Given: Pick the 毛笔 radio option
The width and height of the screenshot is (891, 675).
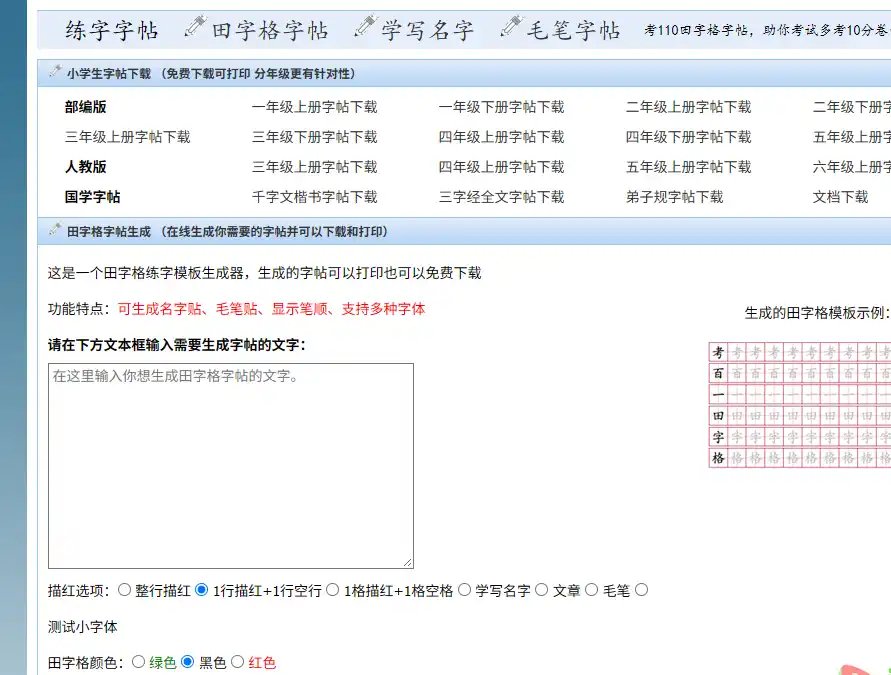Looking at the screenshot, I should point(592,590).
